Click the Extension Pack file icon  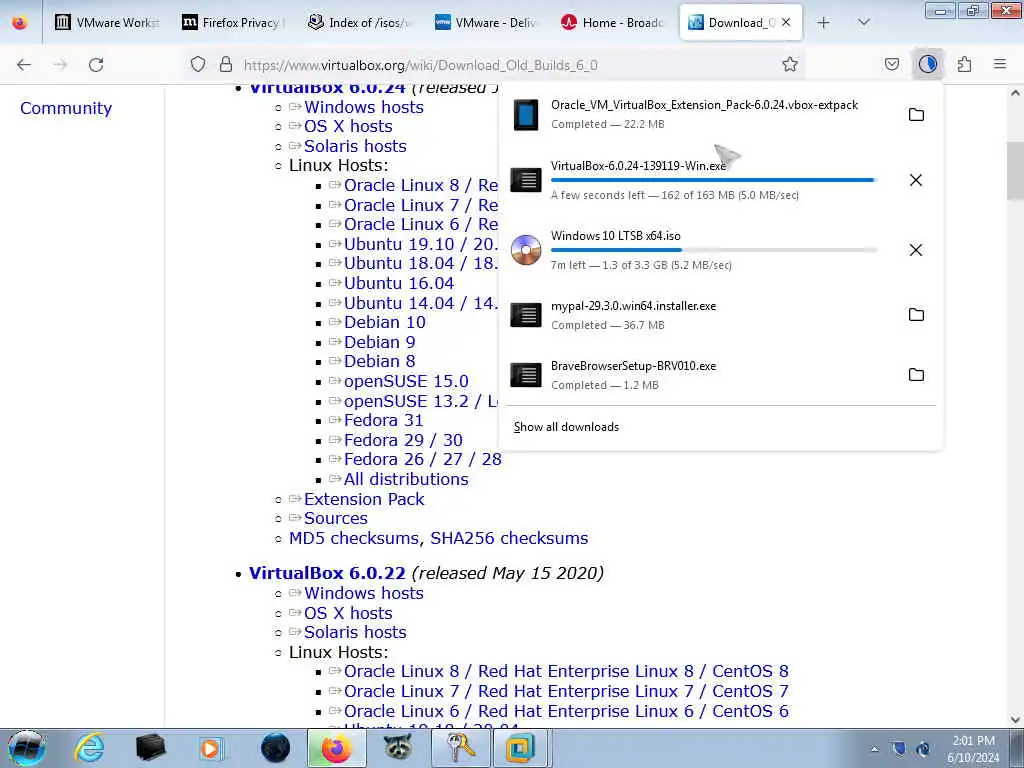(x=526, y=115)
